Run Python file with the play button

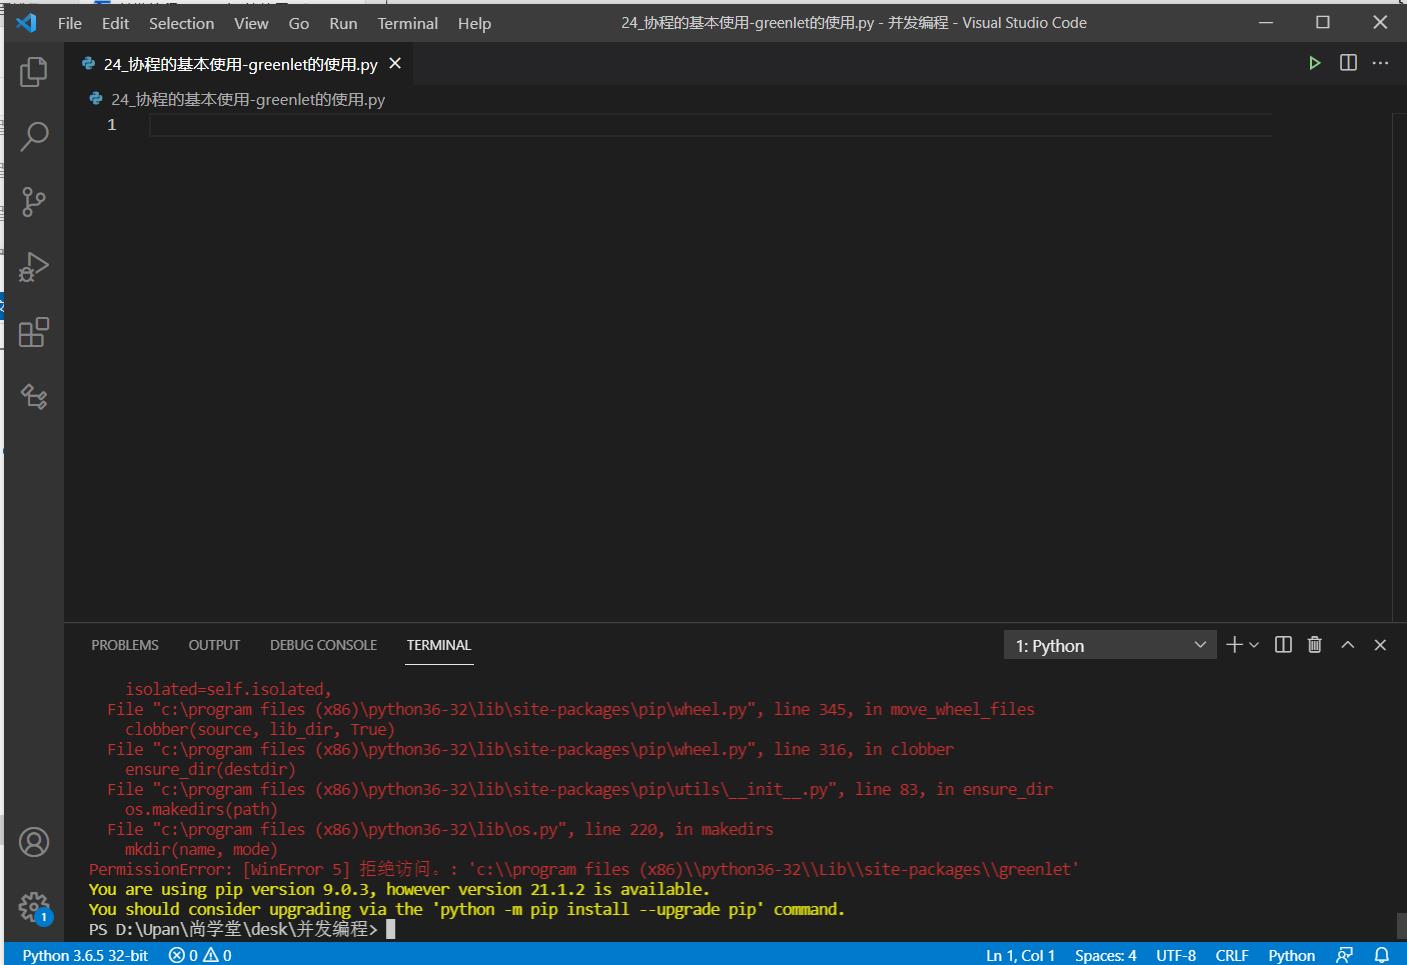pos(1314,63)
